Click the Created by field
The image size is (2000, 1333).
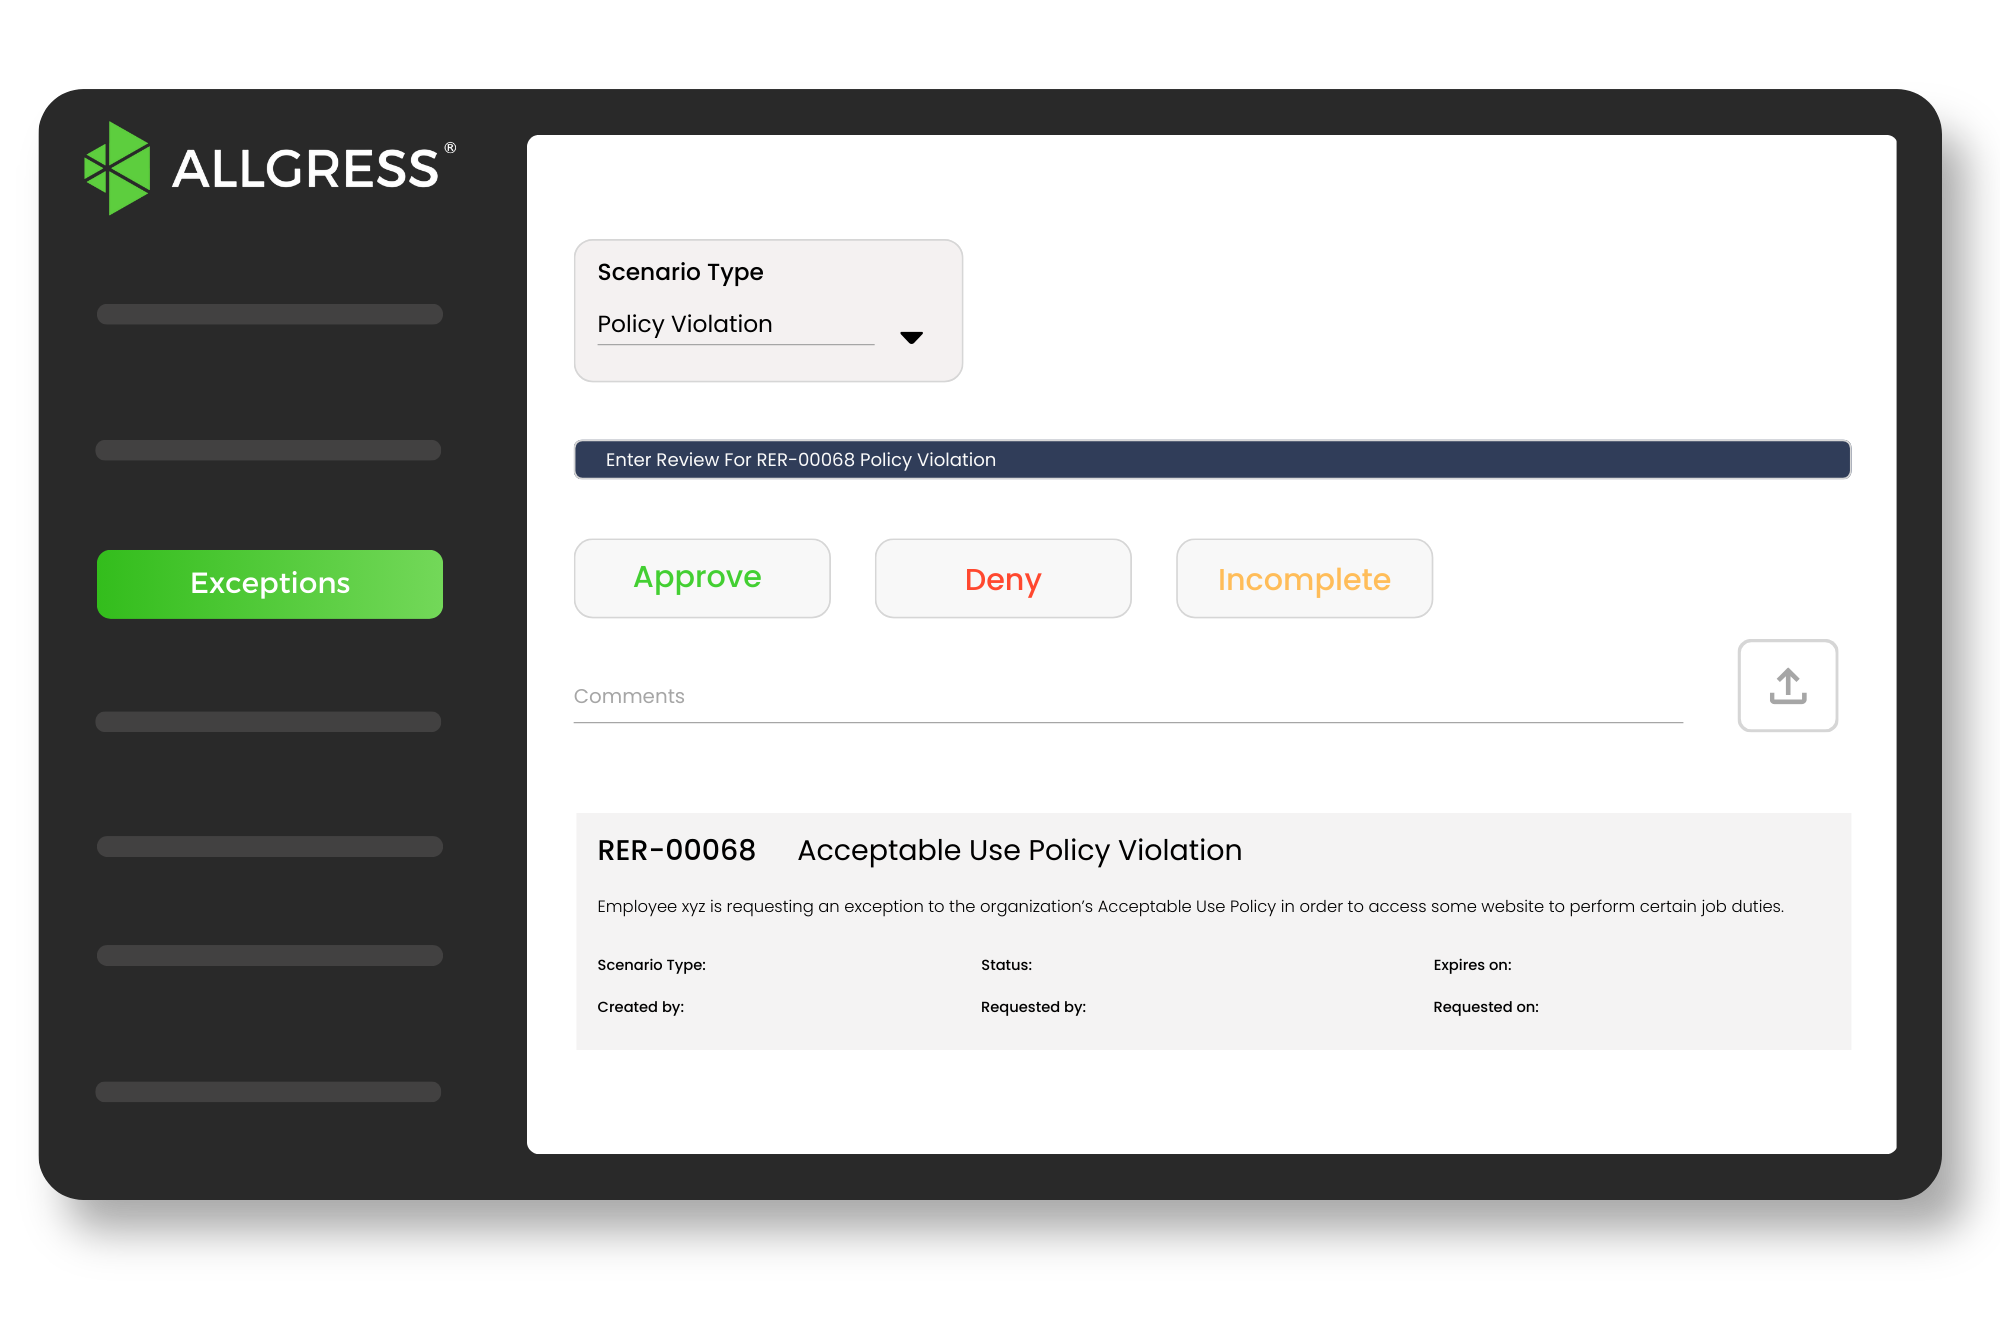coord(640,1006)
